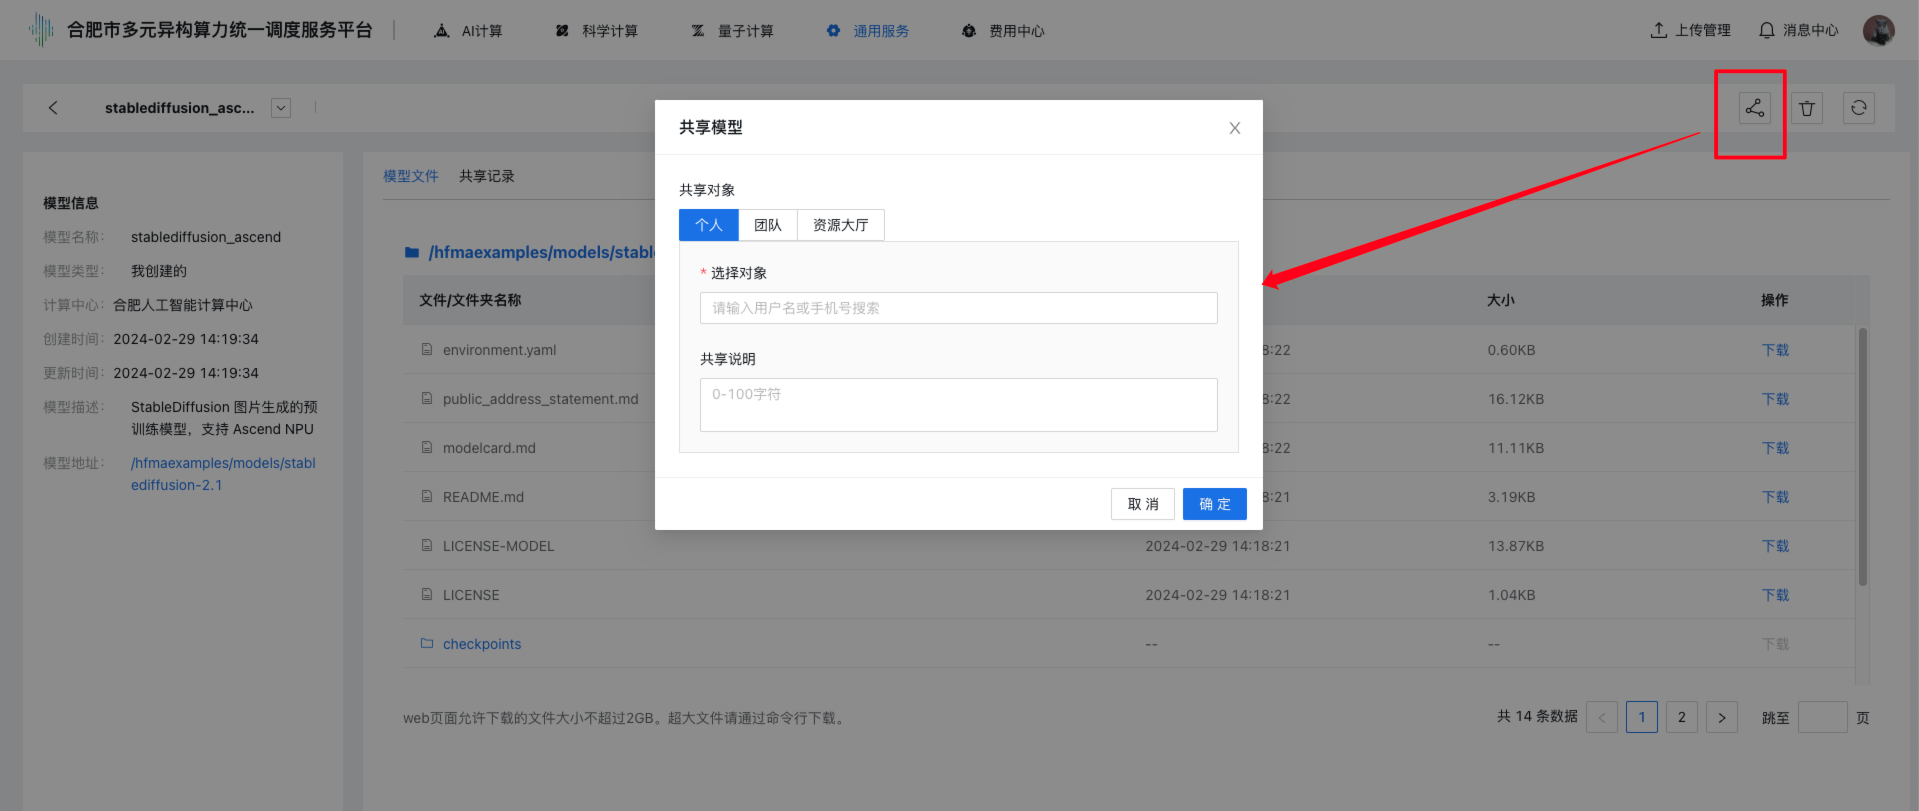The width and height of the screenshot is (1919, 811).
Task: Focus the user name or phone search field
Action: tap(958, 308)
